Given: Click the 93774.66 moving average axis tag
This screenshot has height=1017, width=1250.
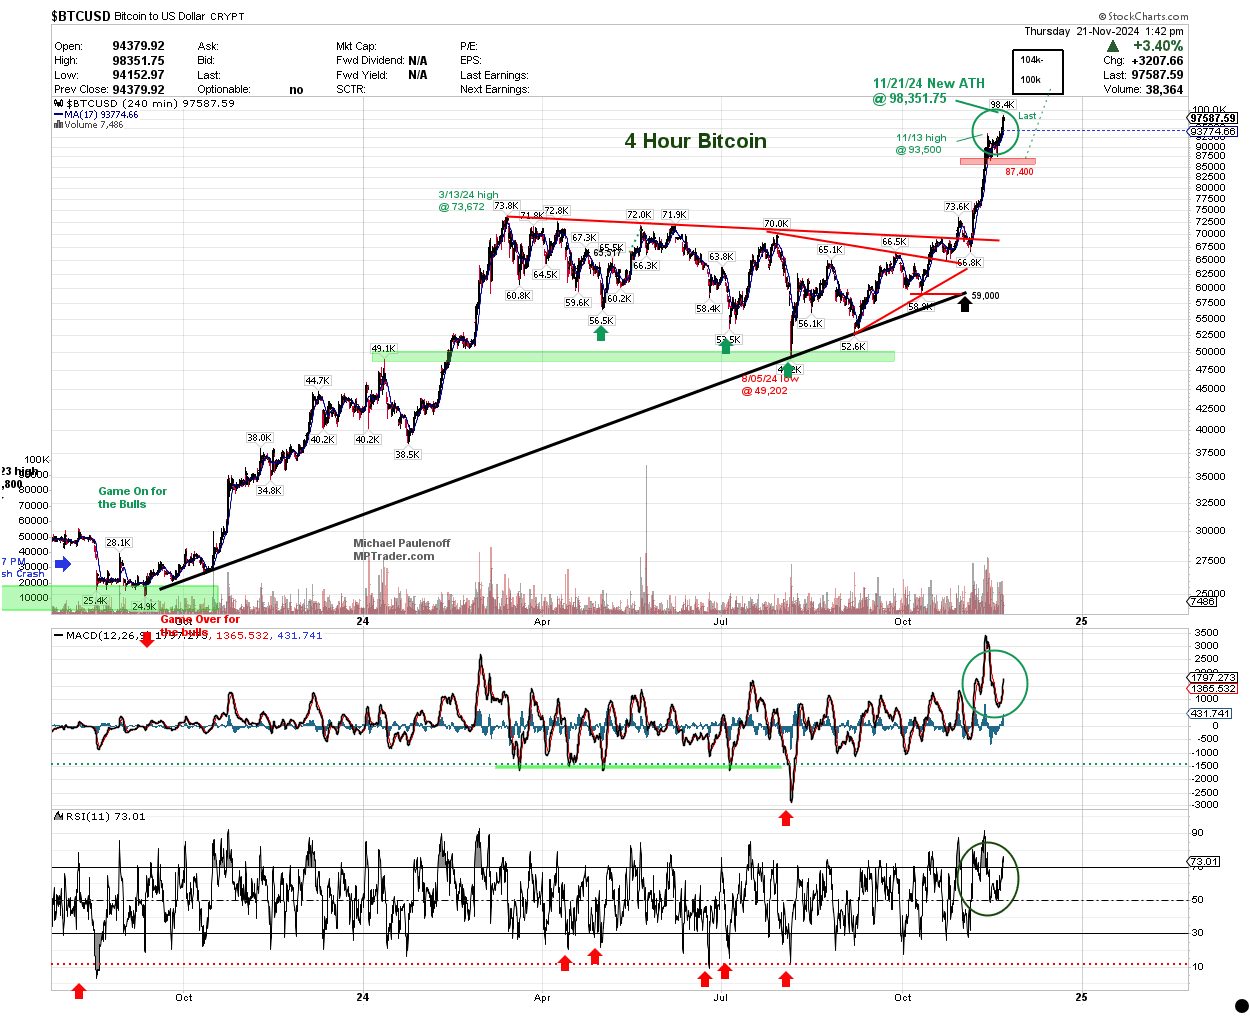Looking at the screenshot, I should (1214, 131).
